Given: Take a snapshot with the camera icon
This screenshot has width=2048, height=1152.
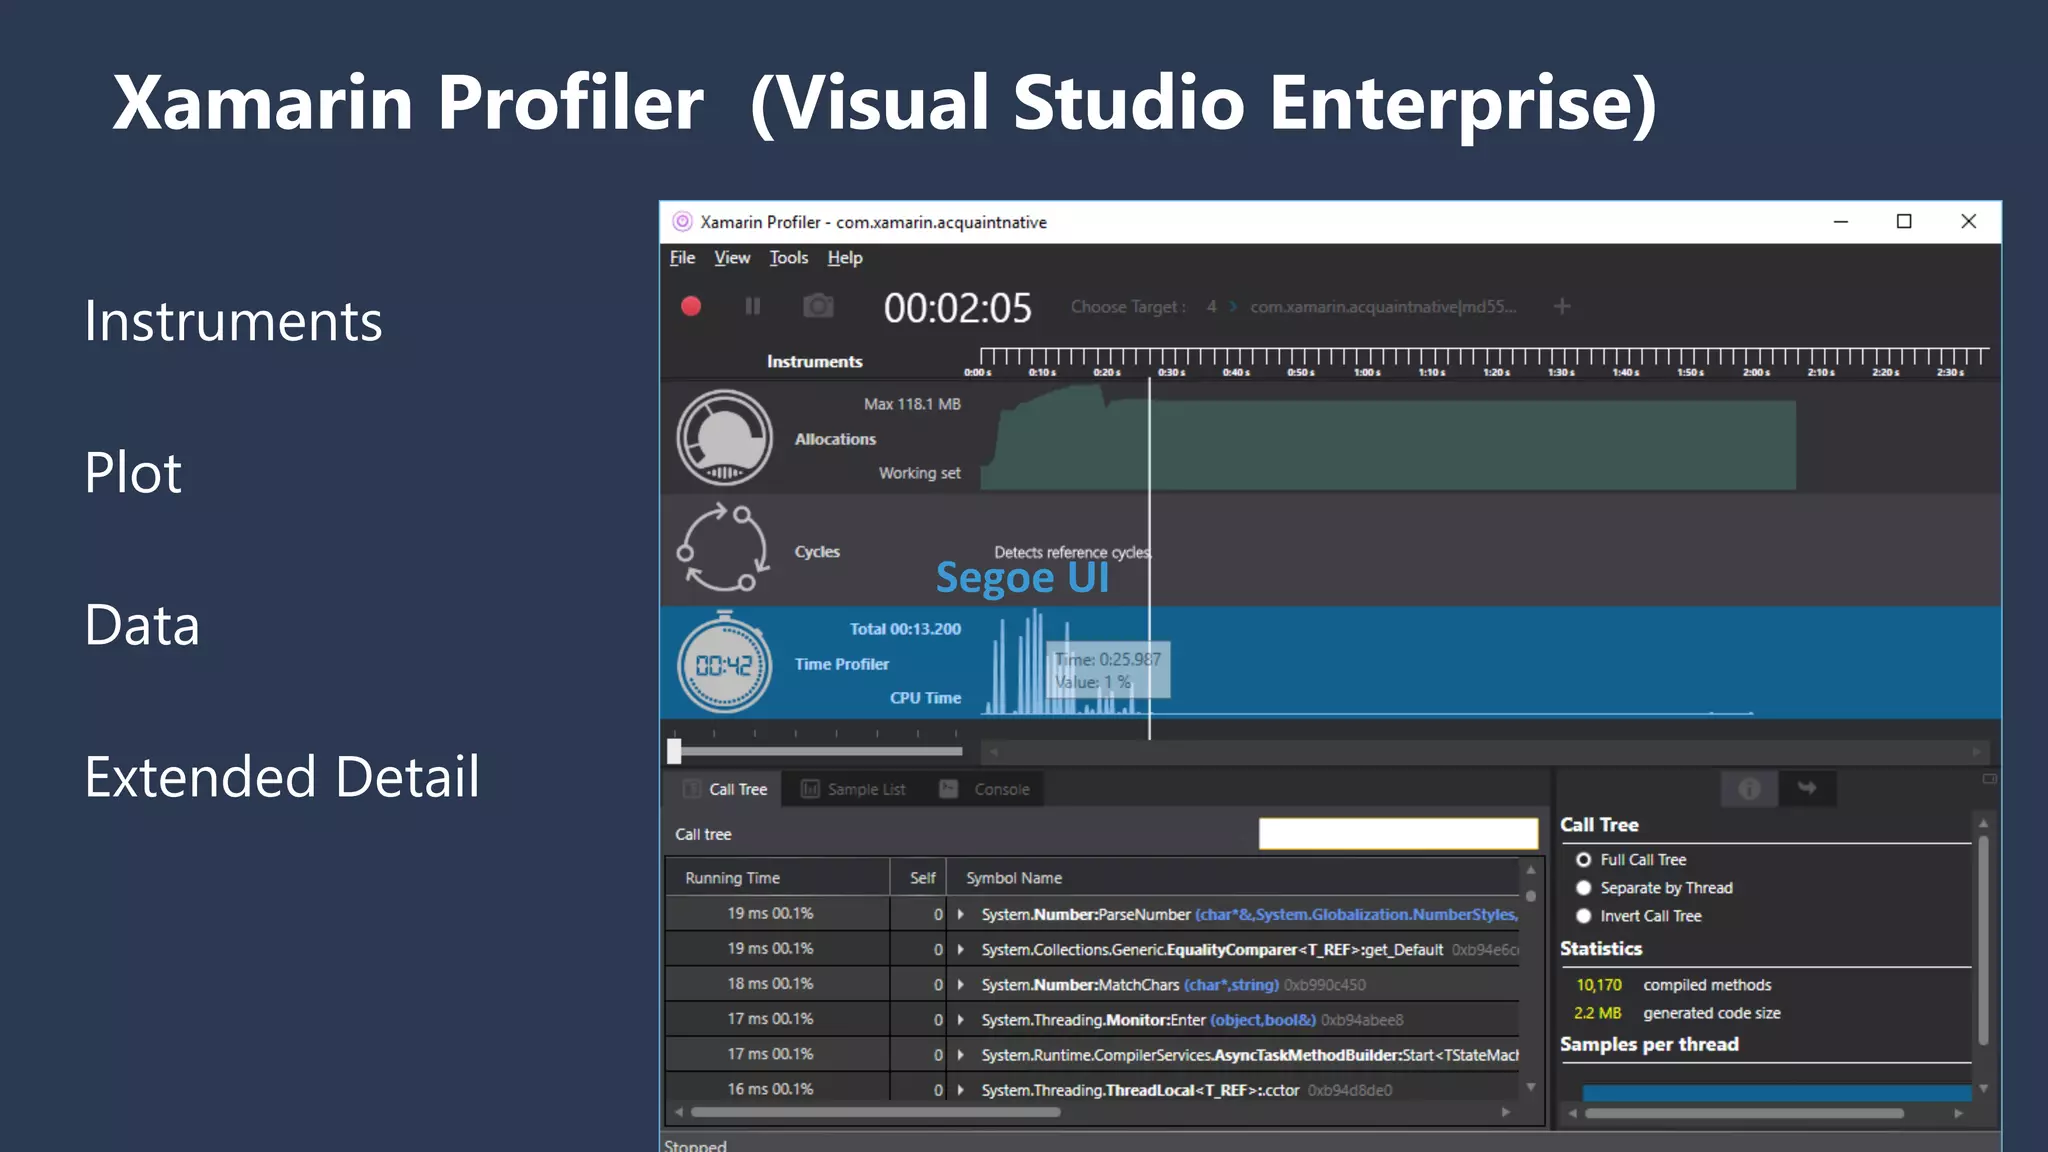Looking at the screenshot, I should coord(818,306).
